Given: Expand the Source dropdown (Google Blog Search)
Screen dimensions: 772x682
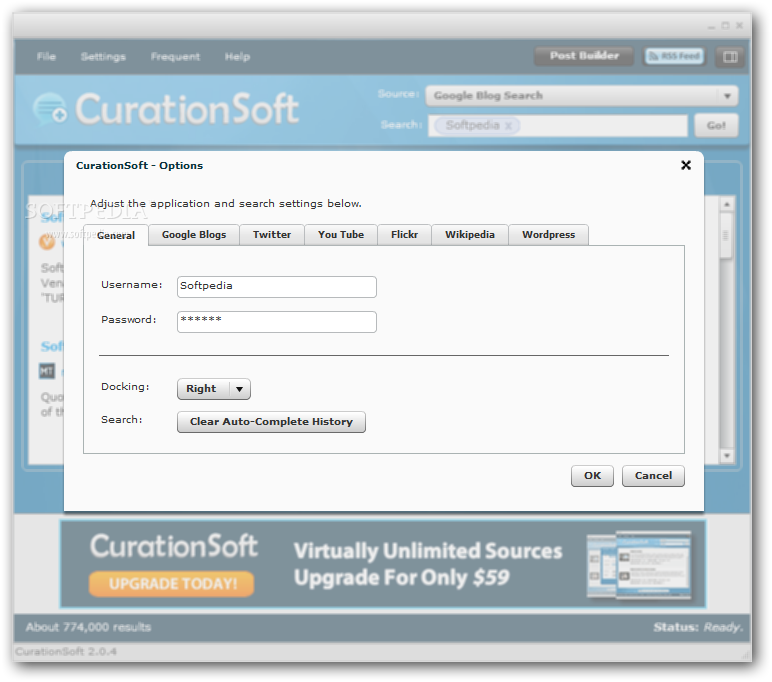Looking at the screenshot, I should pos(582,96).
